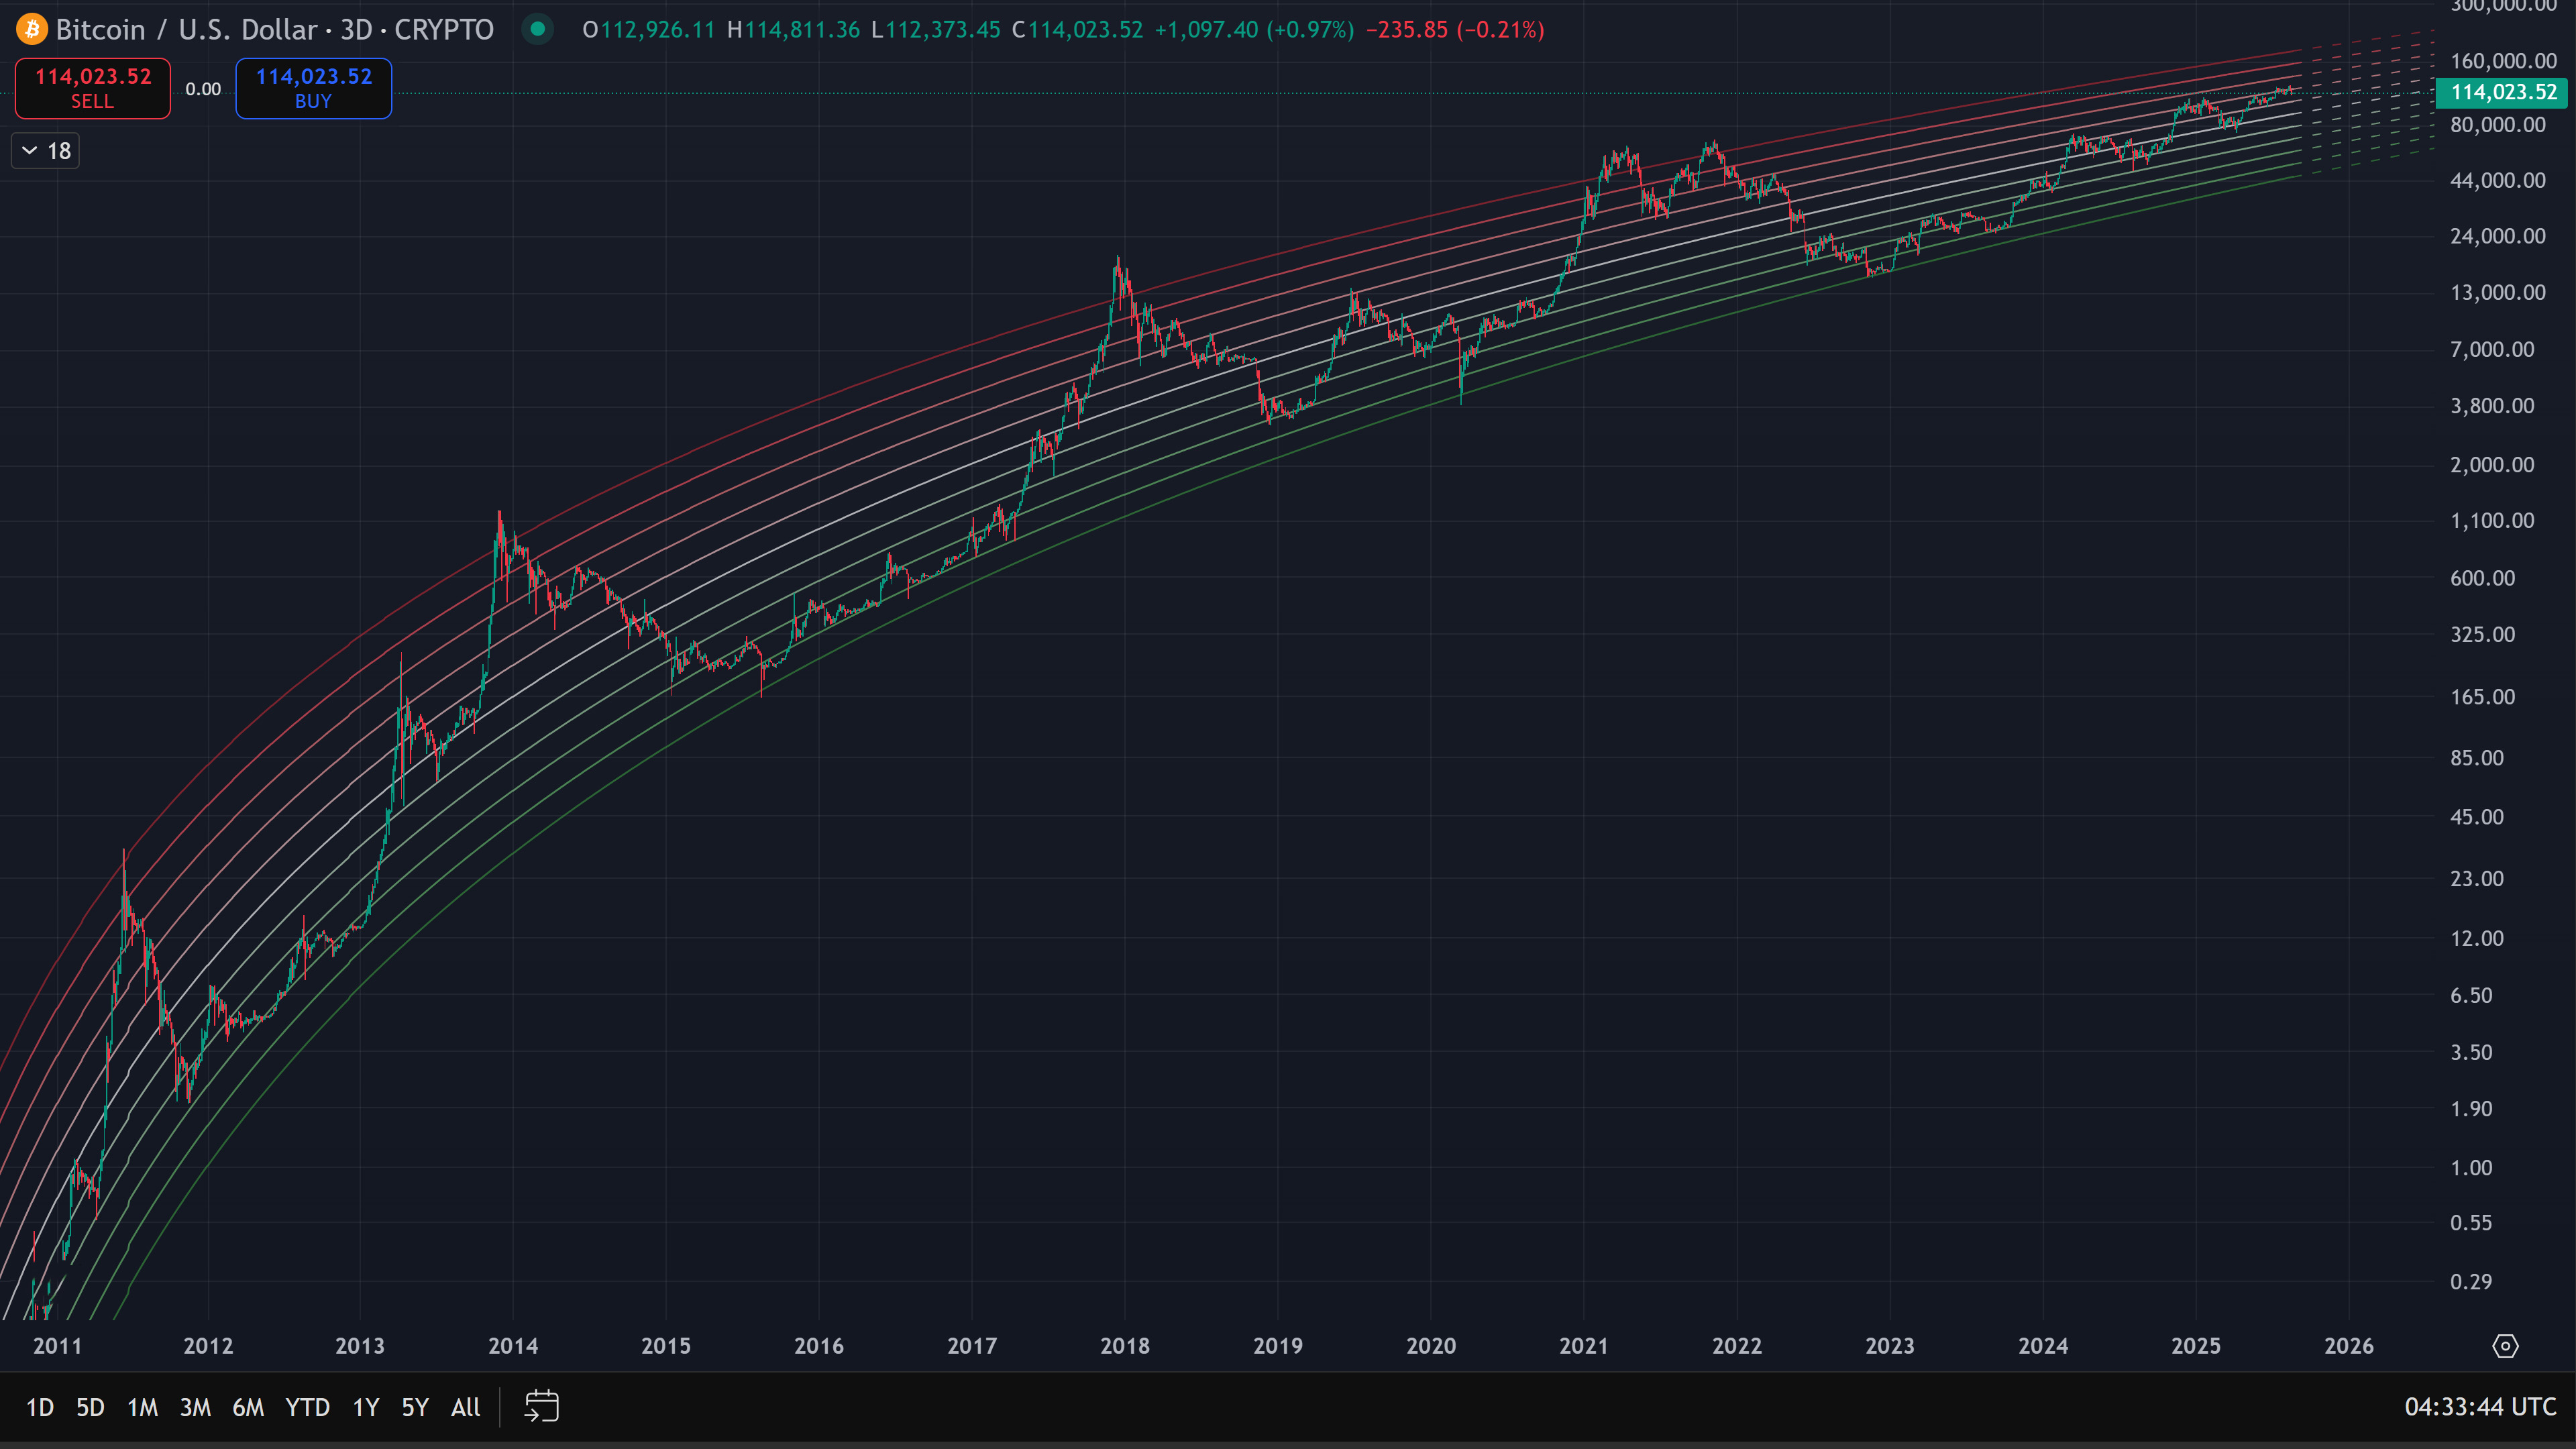The width and height of the screenshot is (2576, 1449).
Task: Open chart settings gear icon
Action: (x=2504, y=1345)
